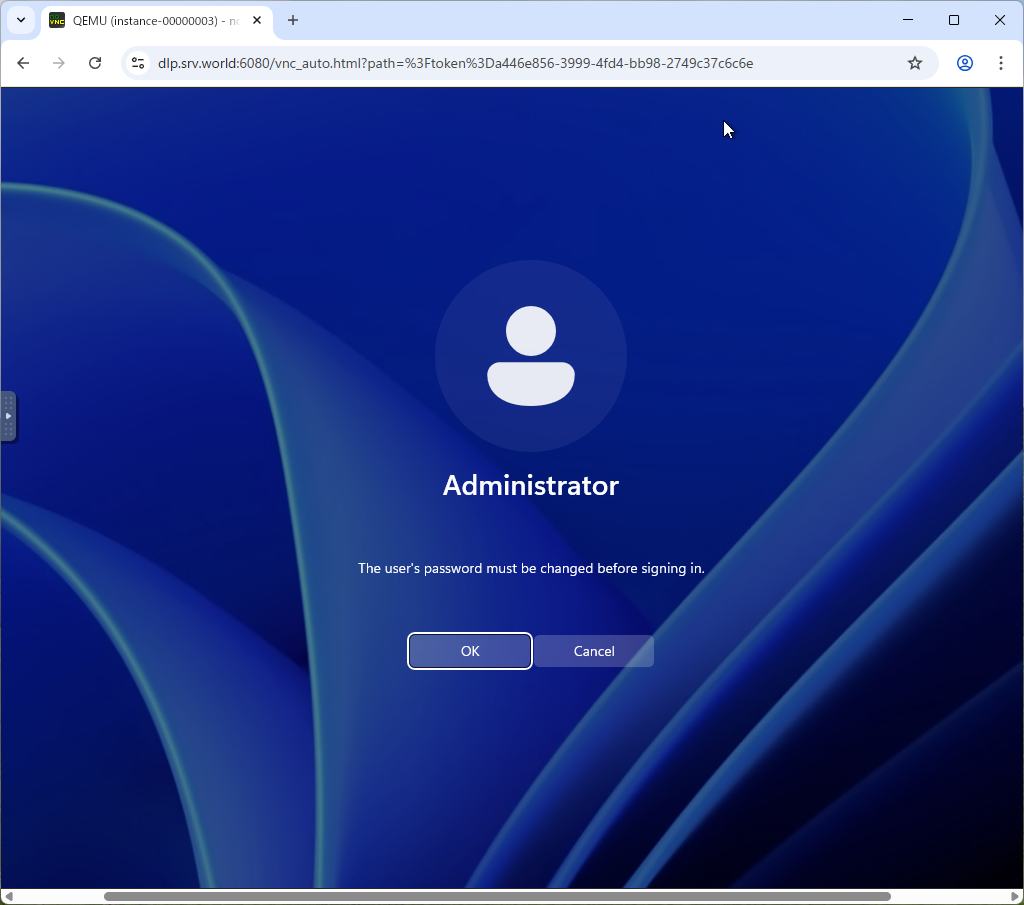
Task: Click the left arrow of the horizontal scrollbar
Action: pos(7,895)
